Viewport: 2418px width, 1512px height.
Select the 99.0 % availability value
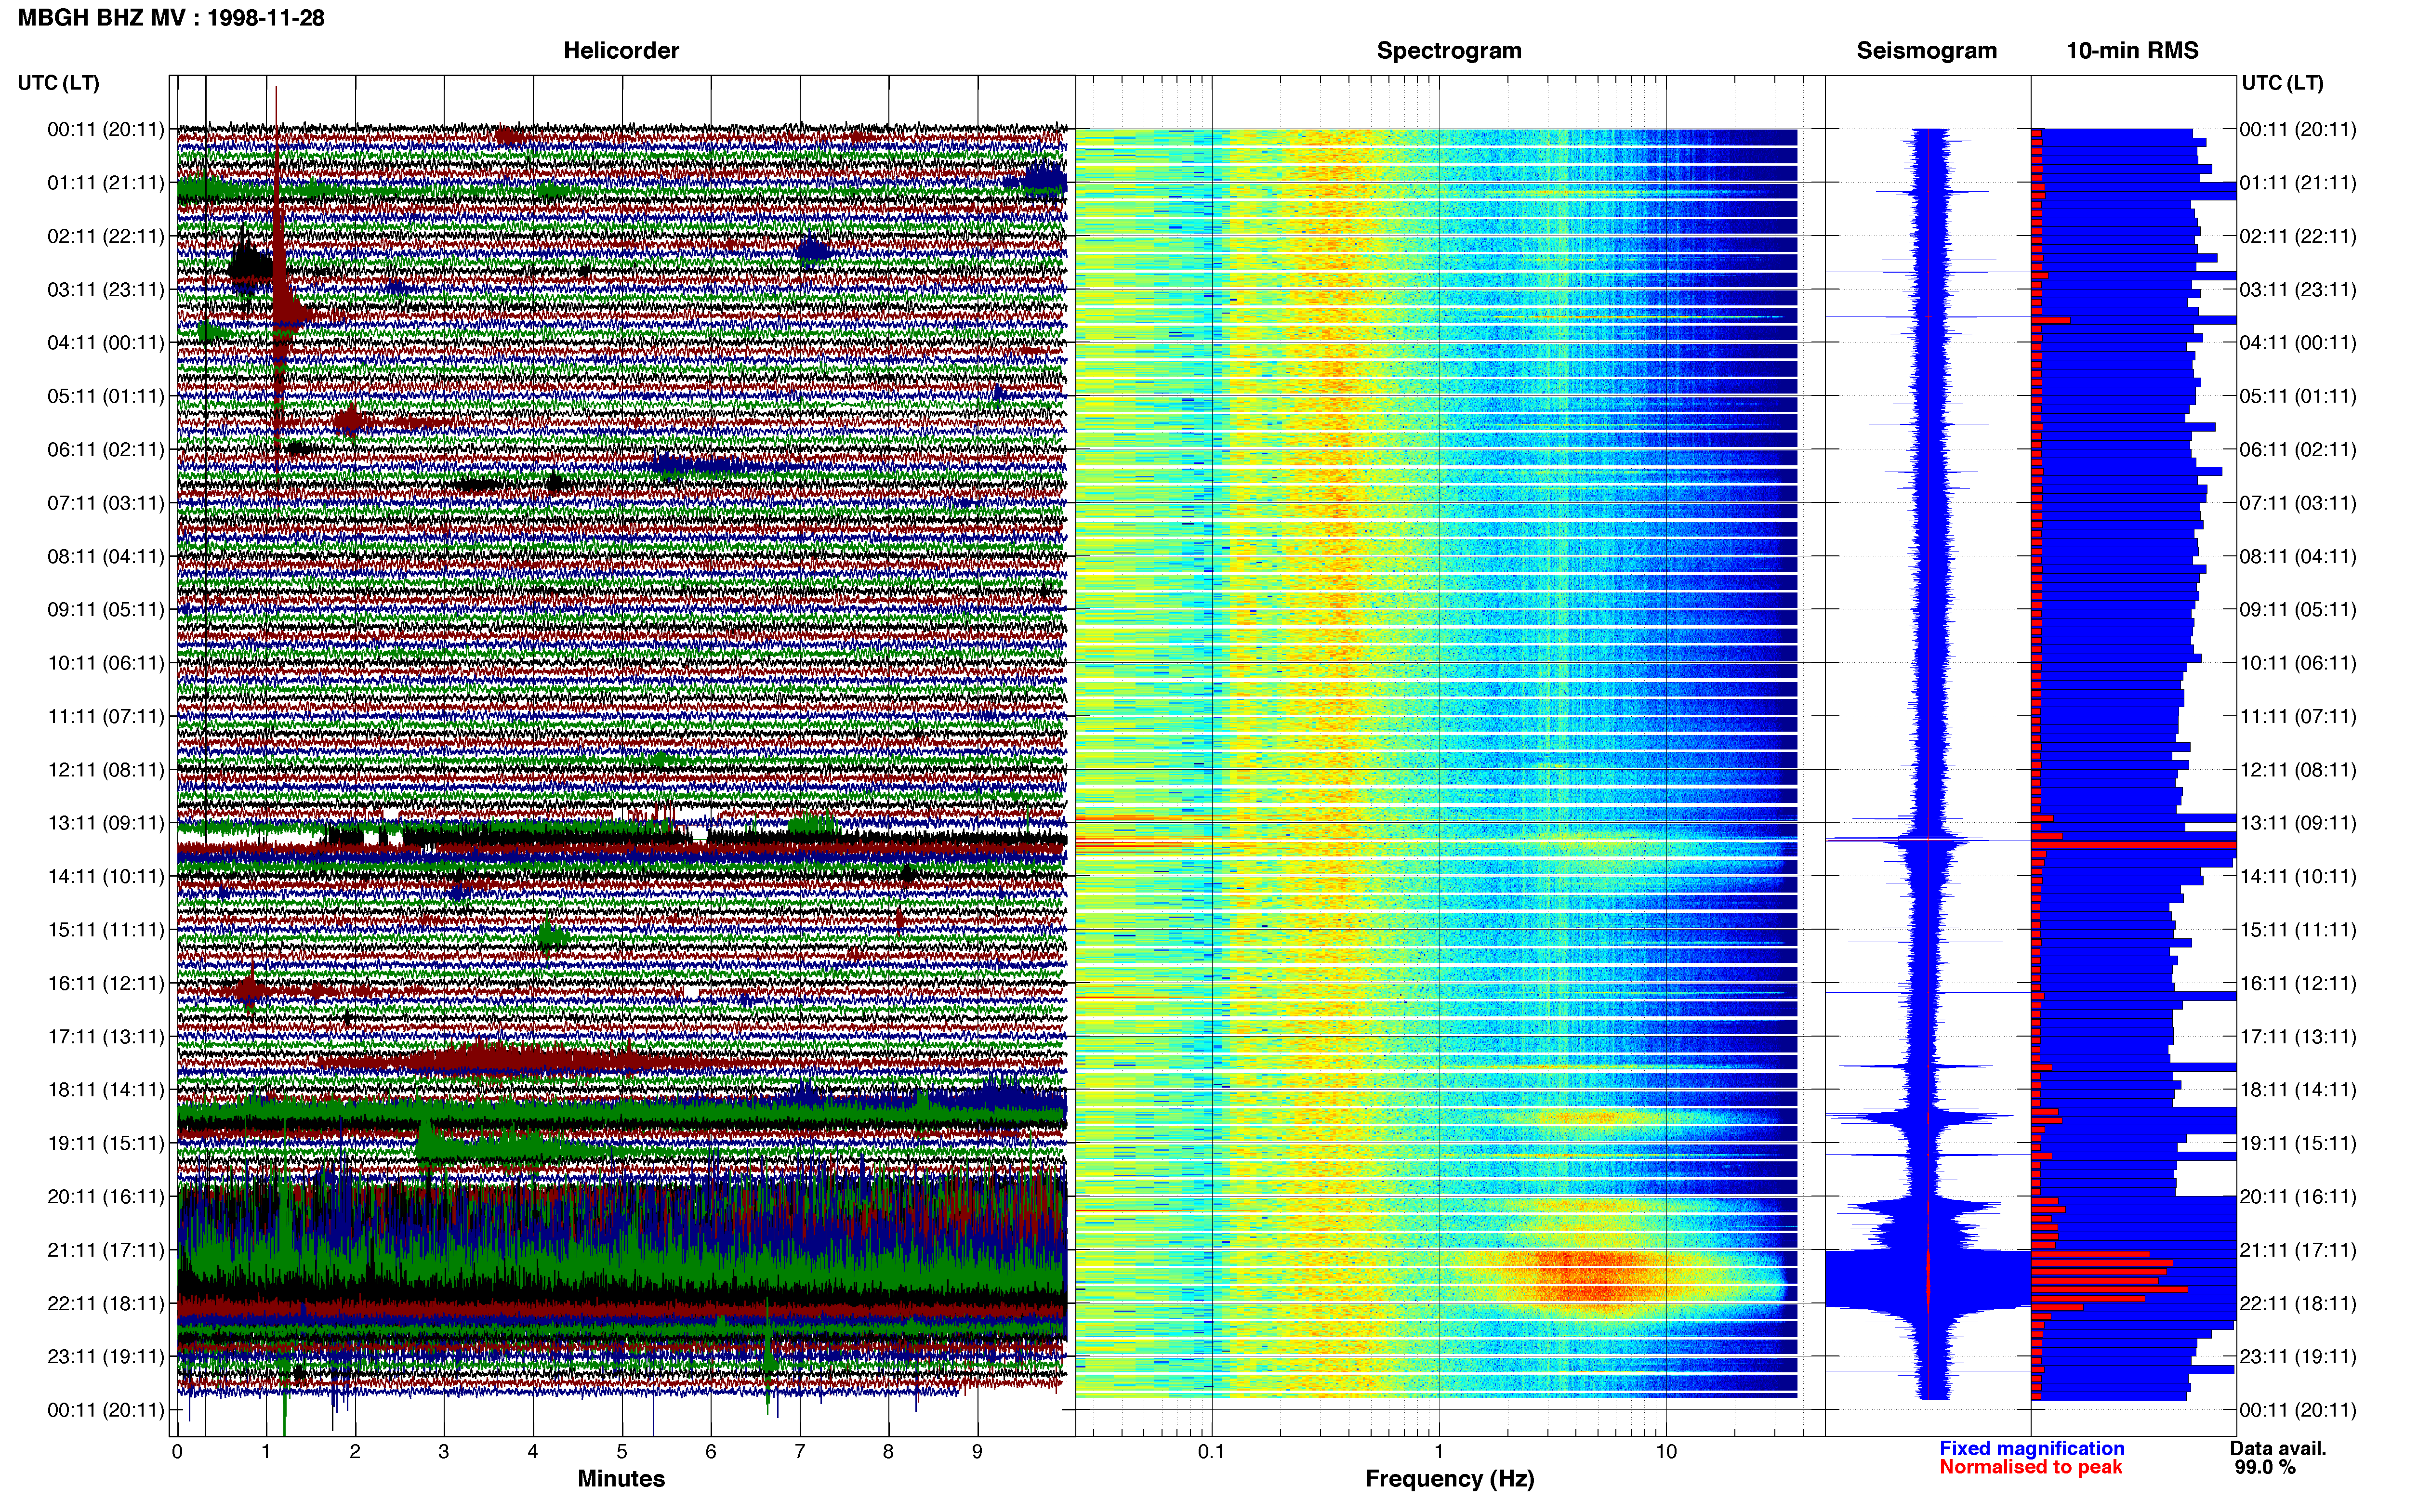[x=2265, y=1467]
